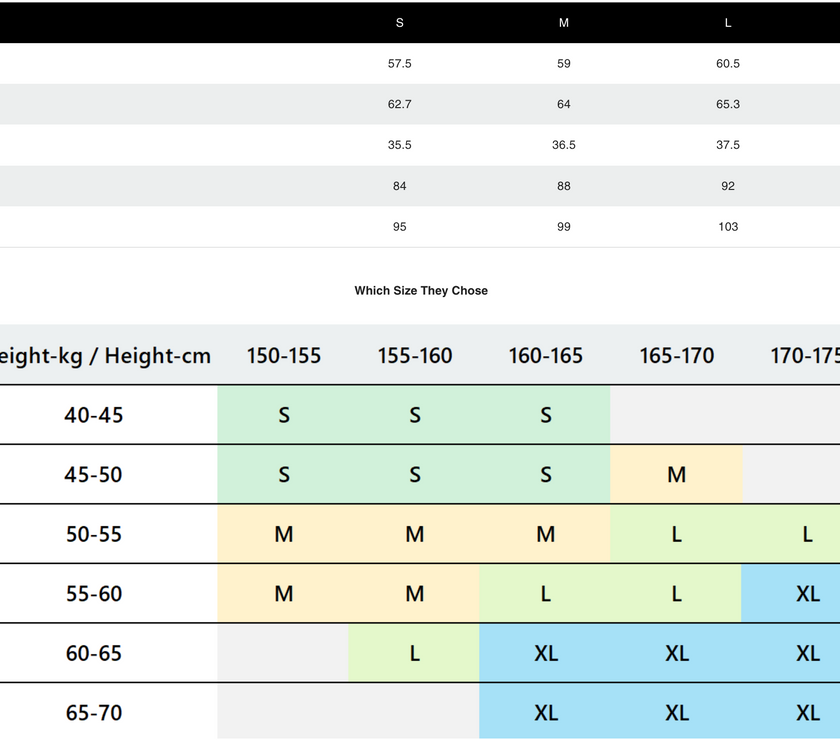This screenshot has width=840, height=740.
Task: Select the 55-60 weight row label
Action: 94,594
